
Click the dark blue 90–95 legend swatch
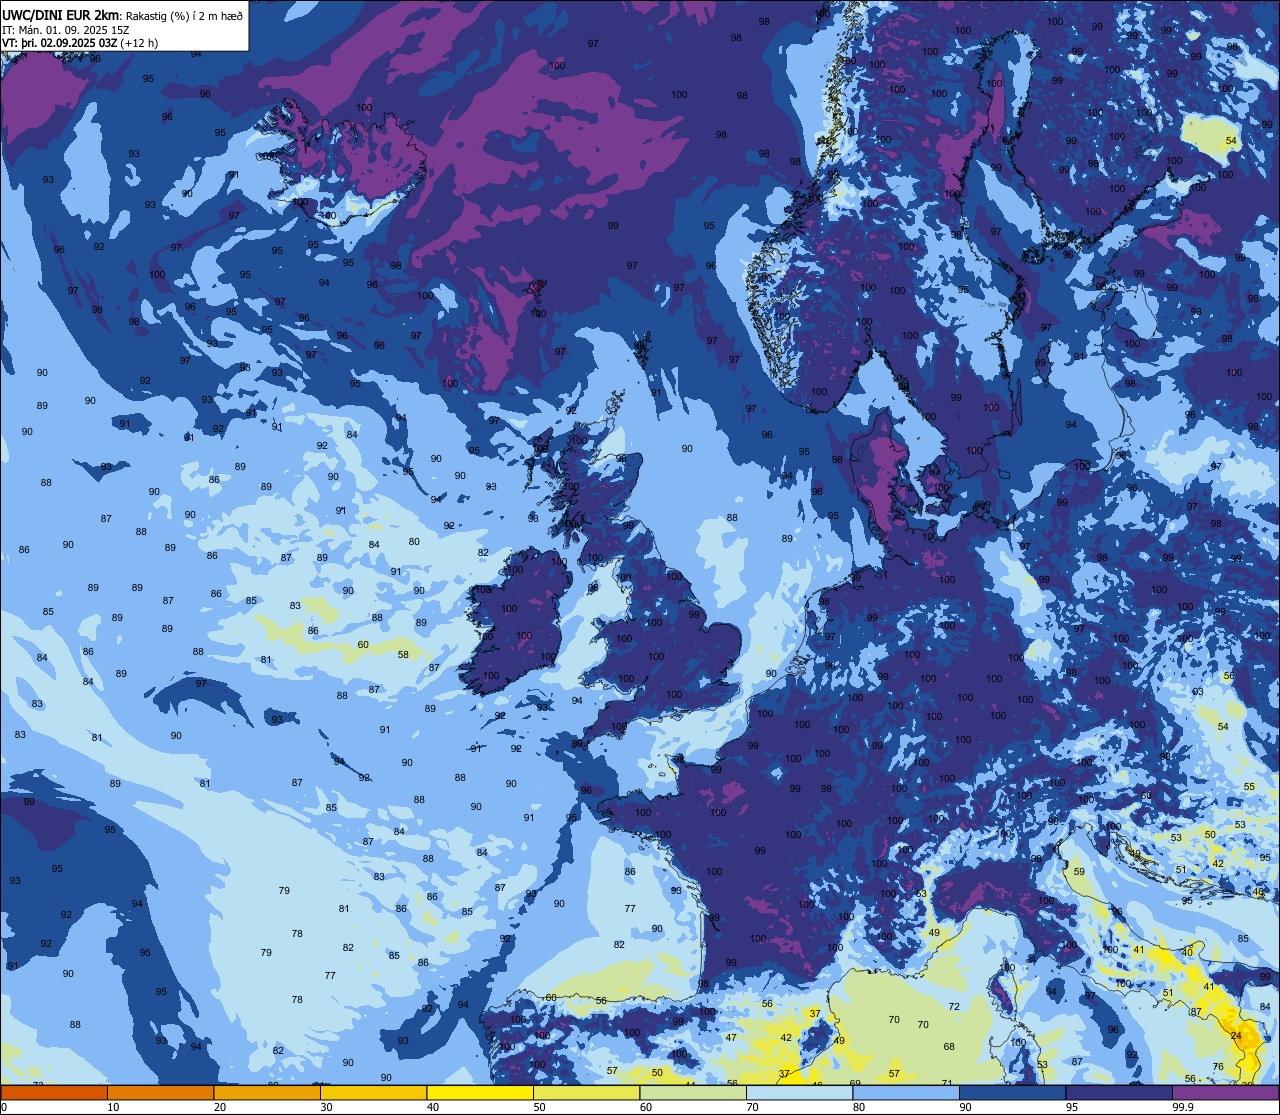1012,1092
